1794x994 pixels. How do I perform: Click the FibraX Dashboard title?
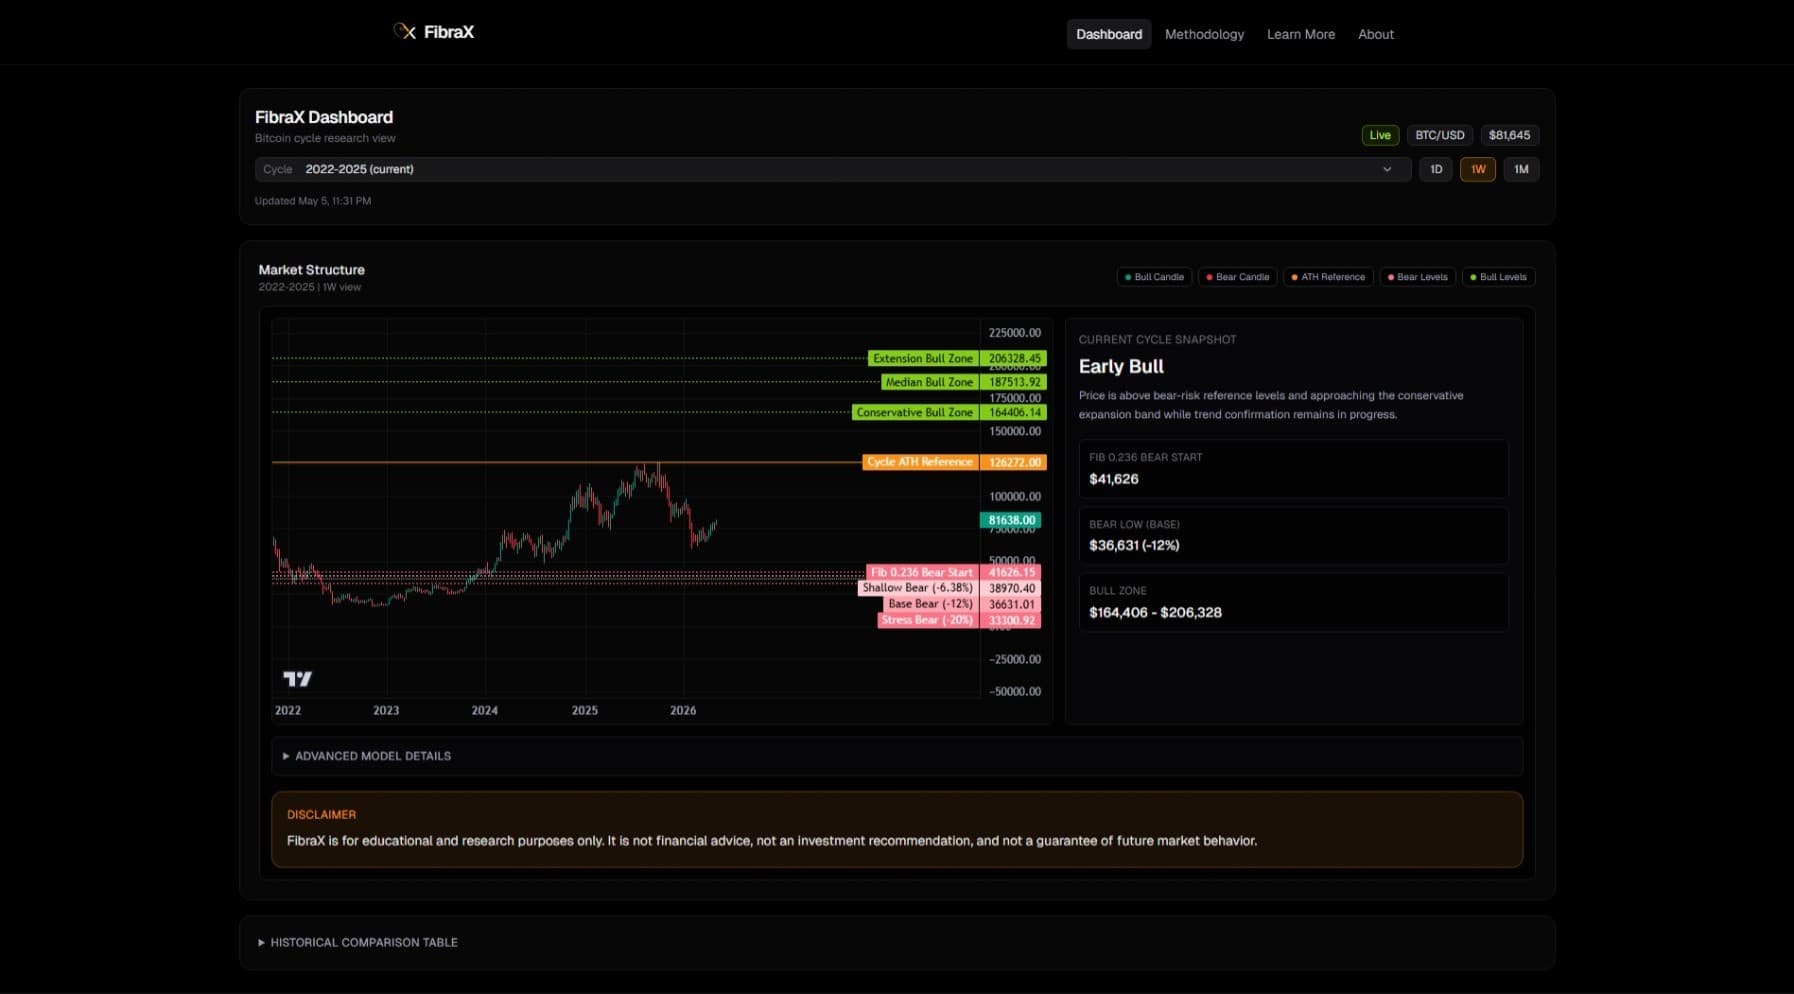(323, 117)
